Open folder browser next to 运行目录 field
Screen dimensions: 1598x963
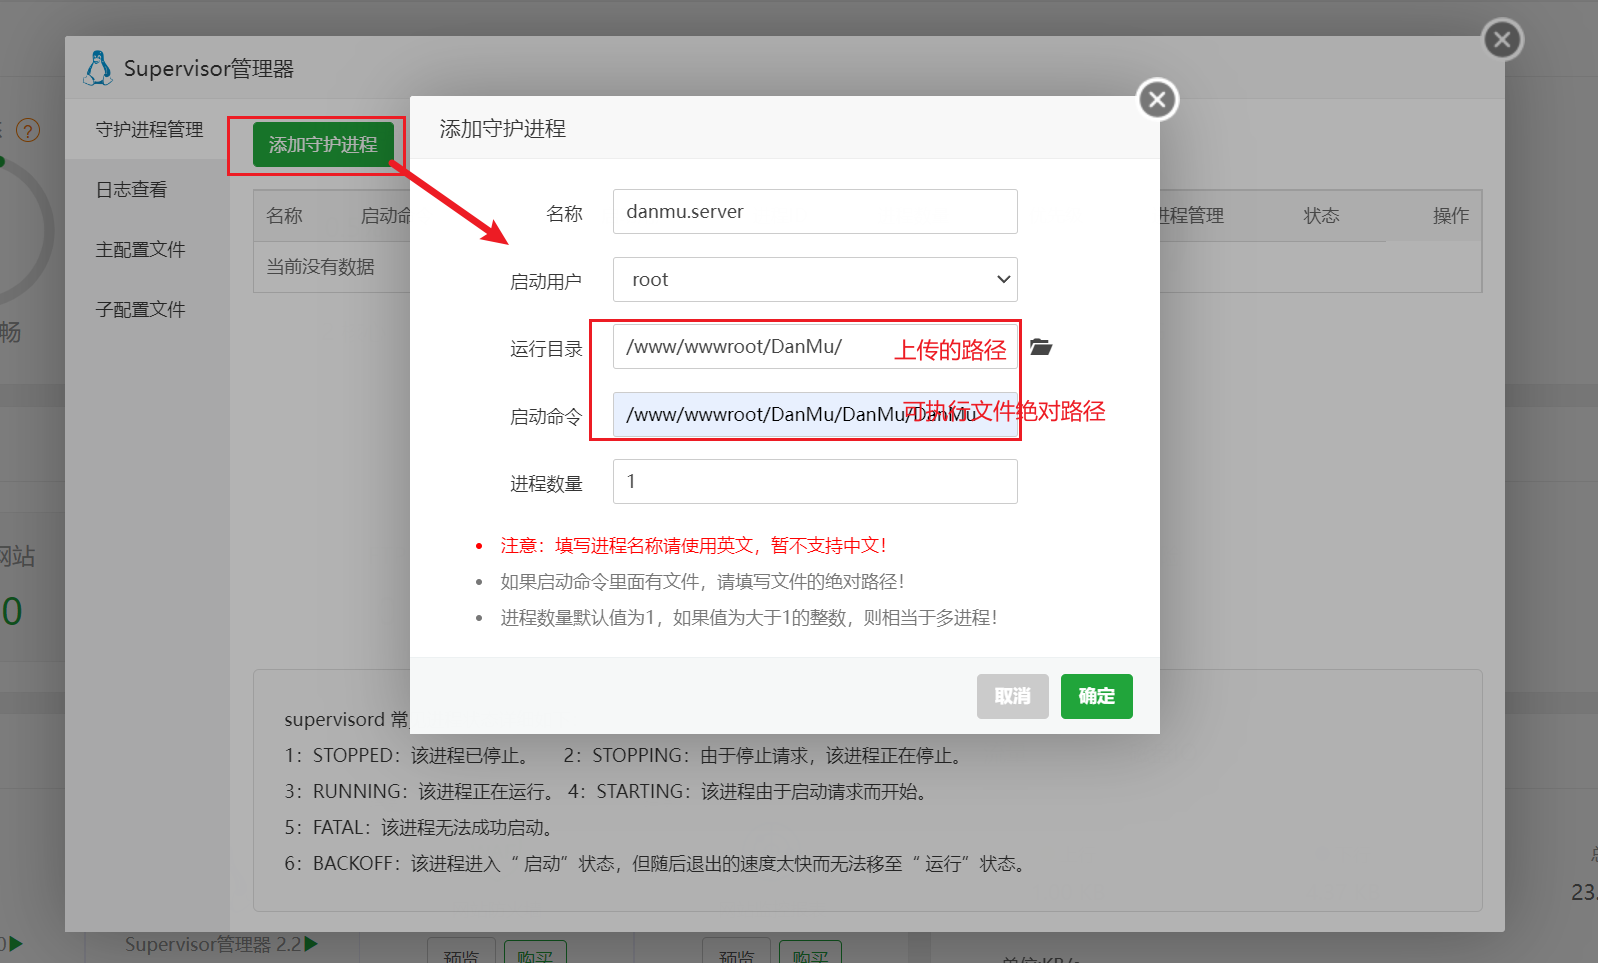1041,347
